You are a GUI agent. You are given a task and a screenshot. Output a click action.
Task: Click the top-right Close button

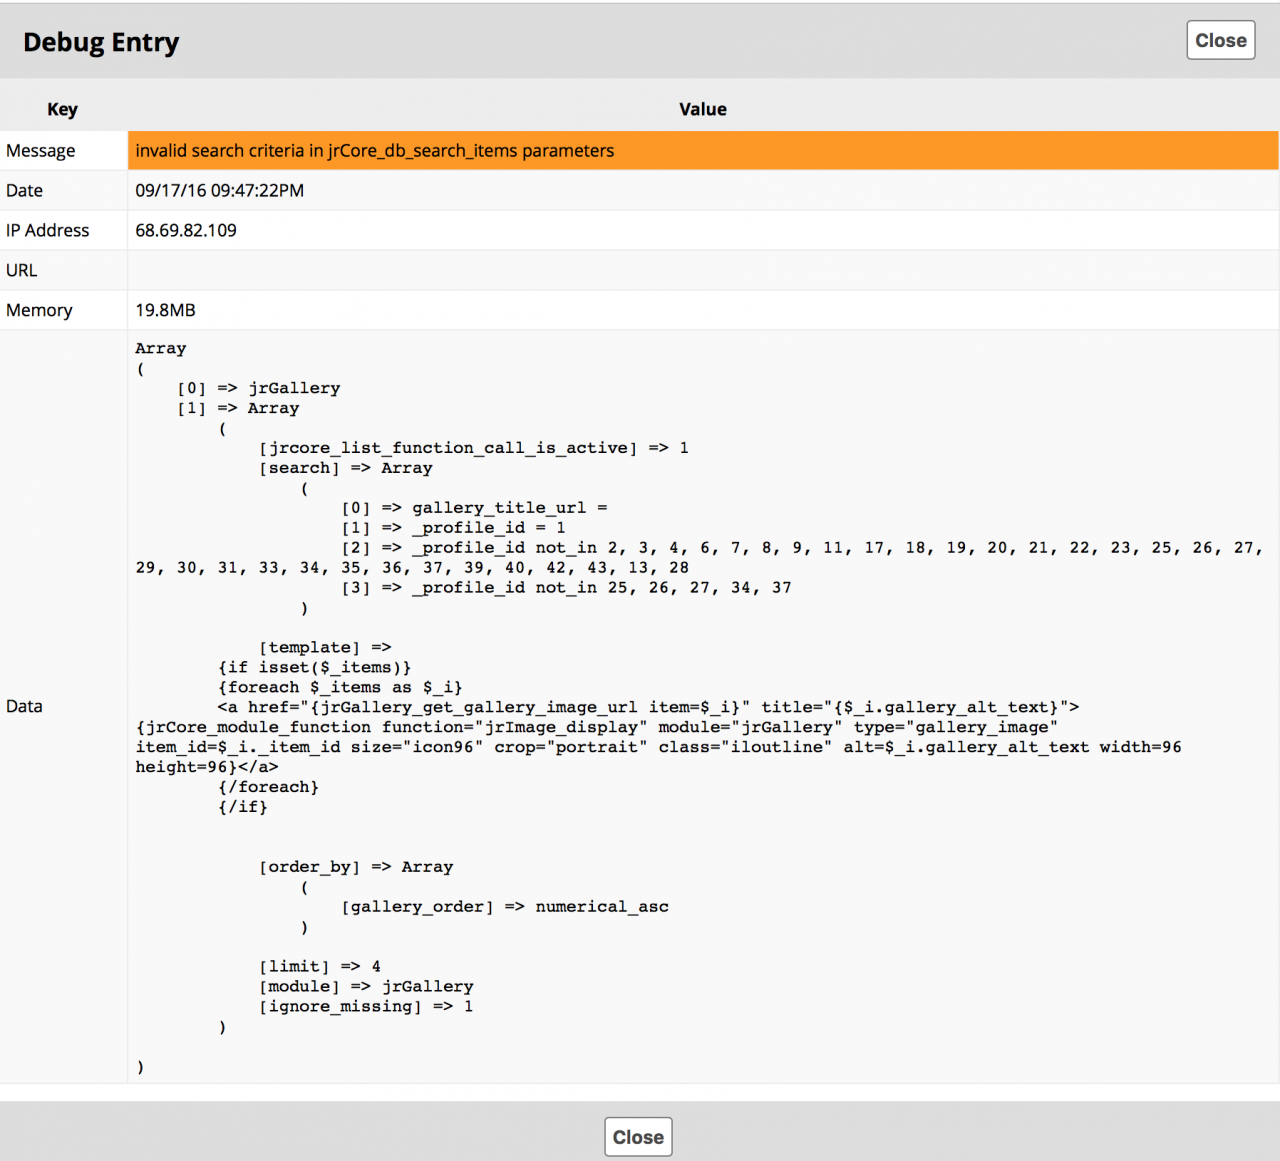(x=1220, y=41)
